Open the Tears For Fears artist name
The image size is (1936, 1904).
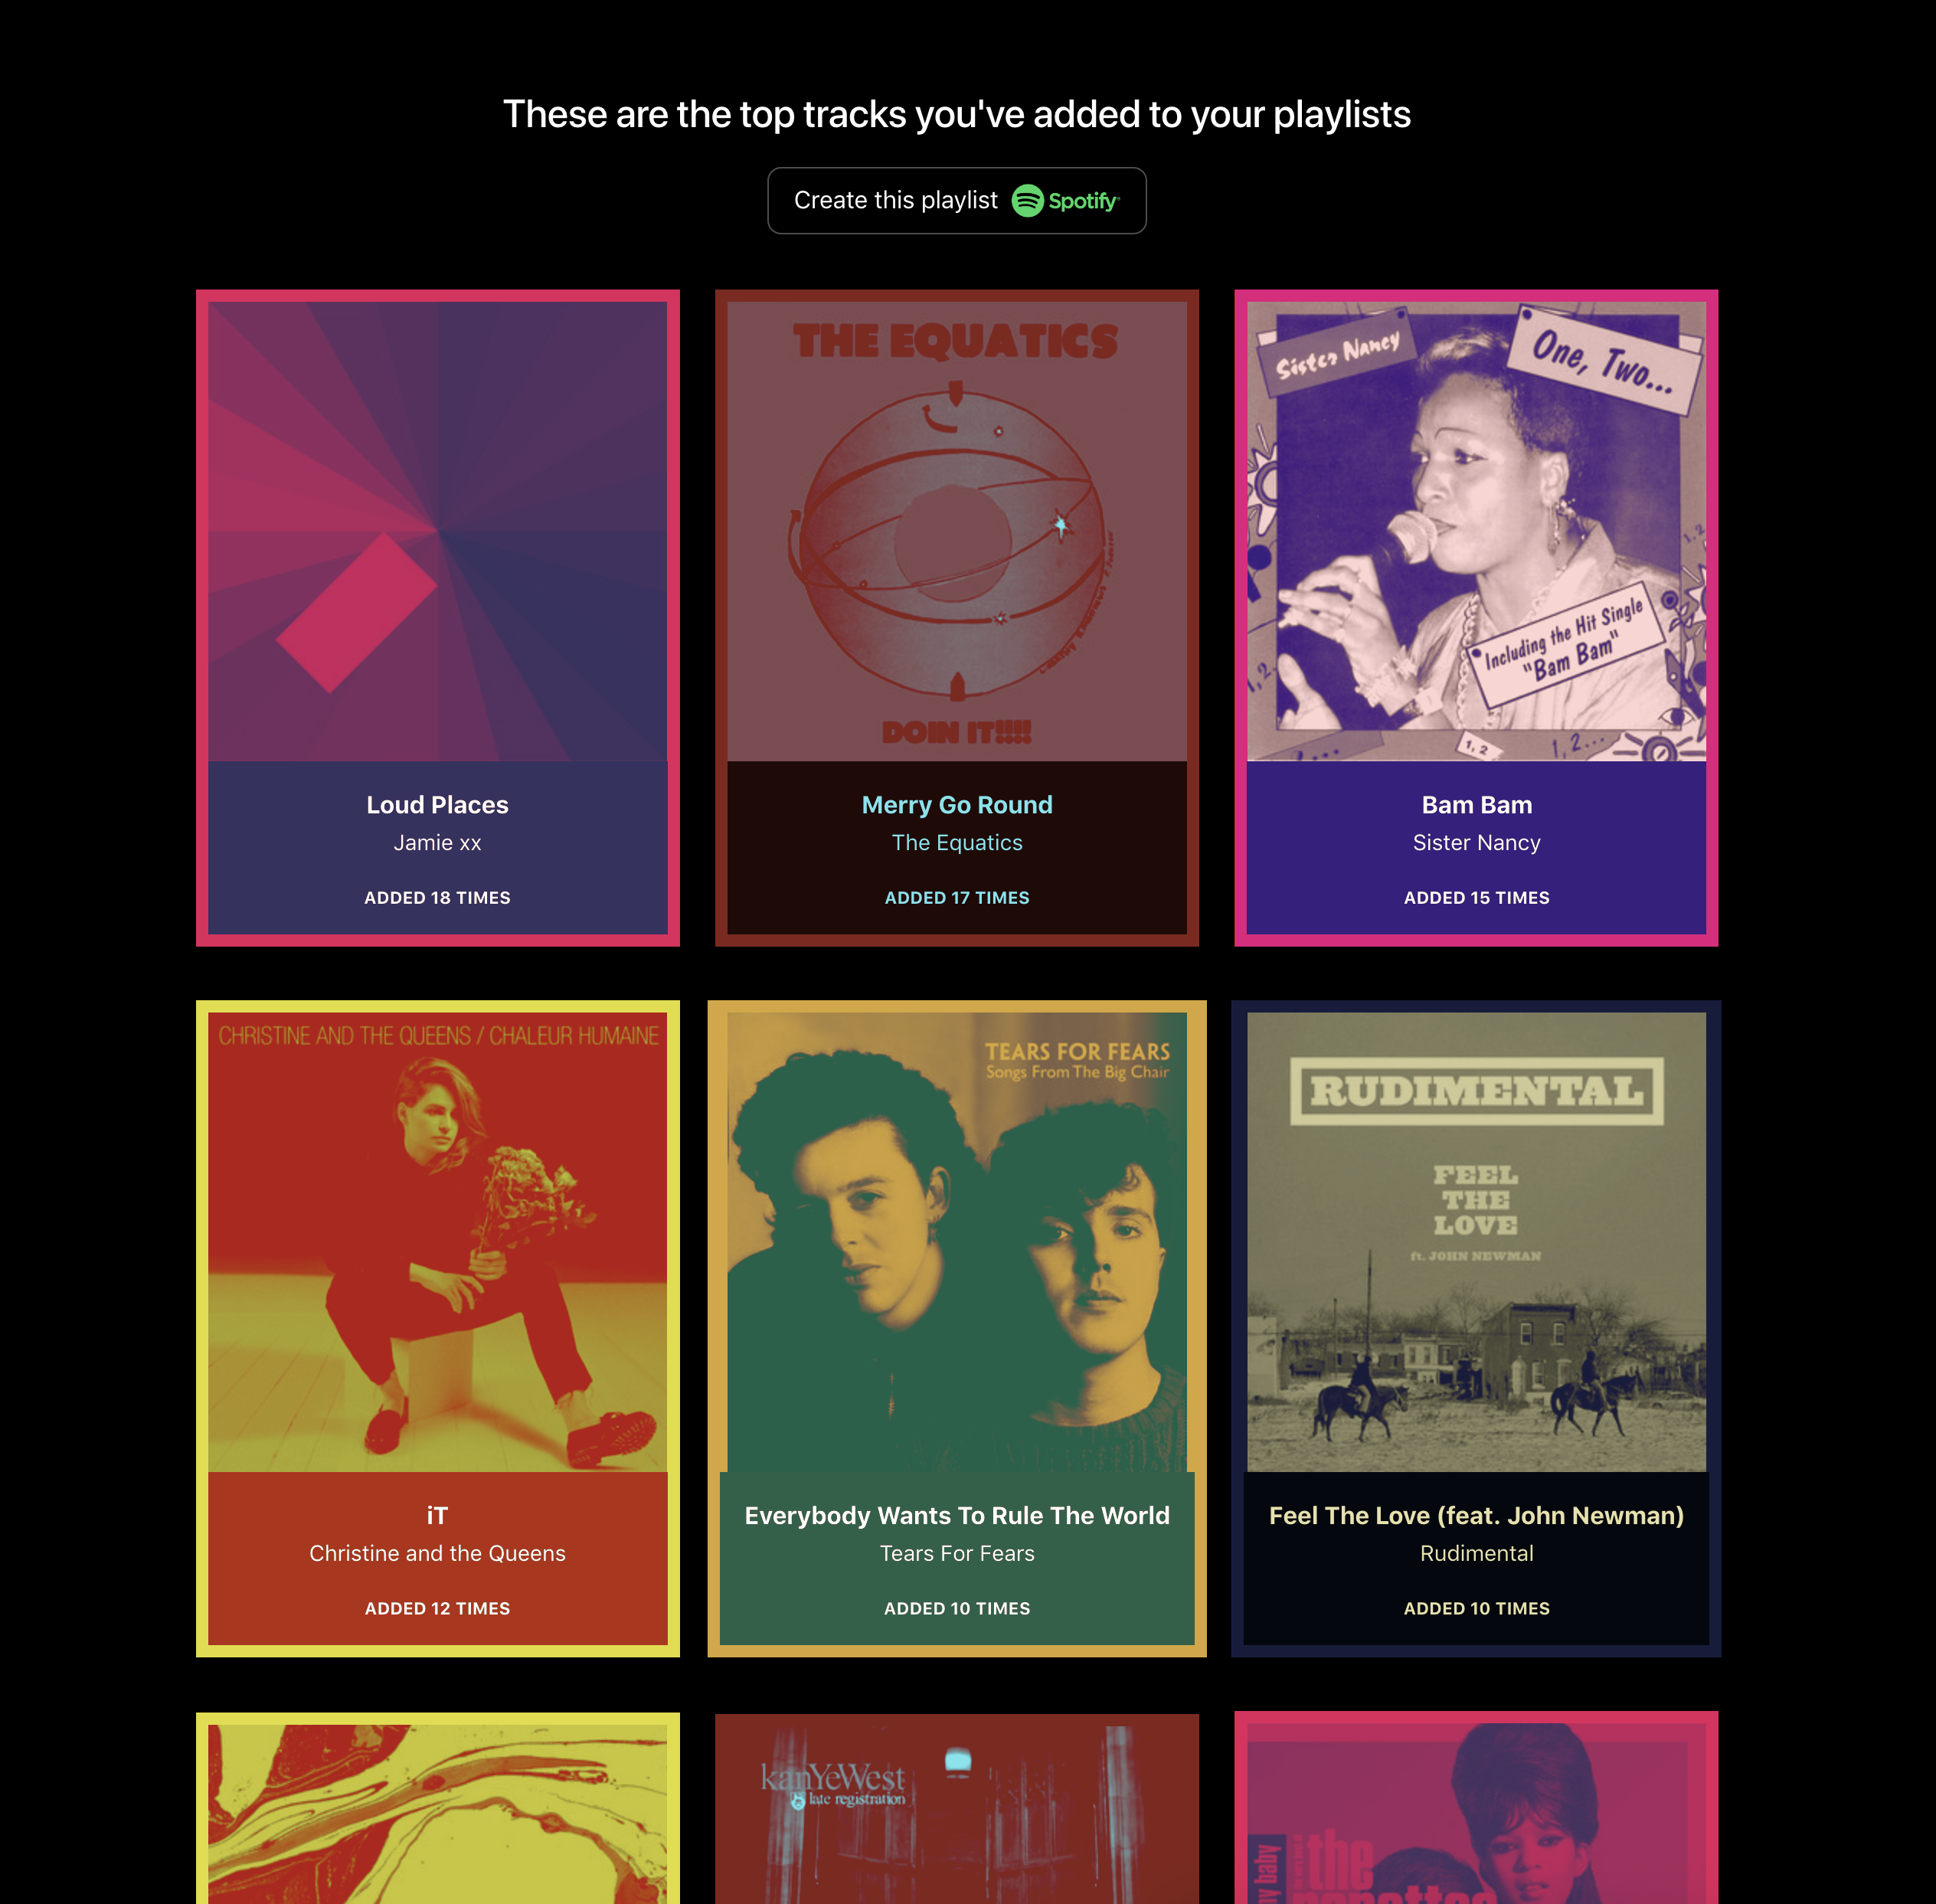click(956, 1554)
